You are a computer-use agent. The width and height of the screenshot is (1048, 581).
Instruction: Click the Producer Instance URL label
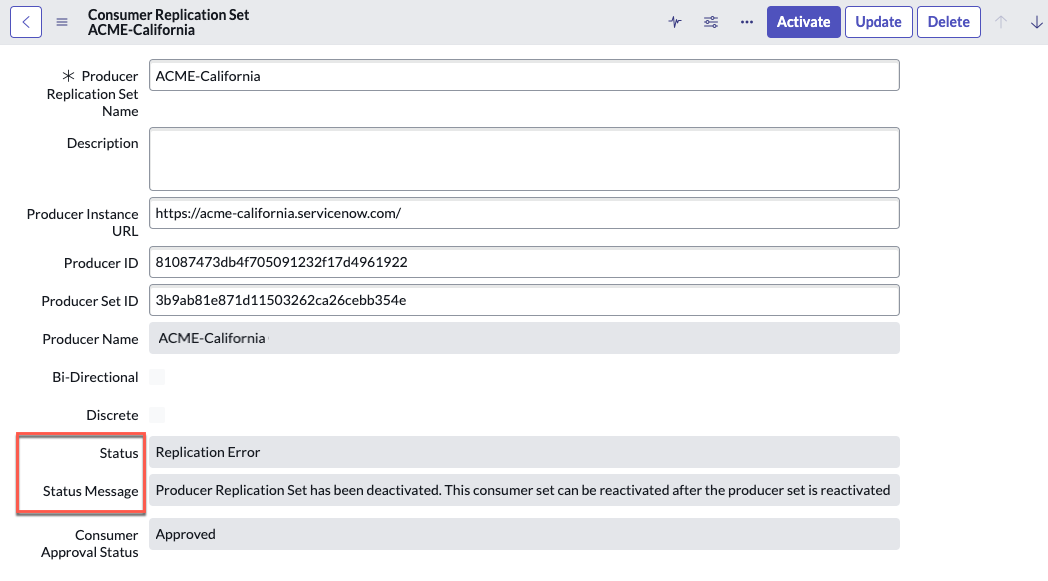pyautogui.click(x=82, y=223)
